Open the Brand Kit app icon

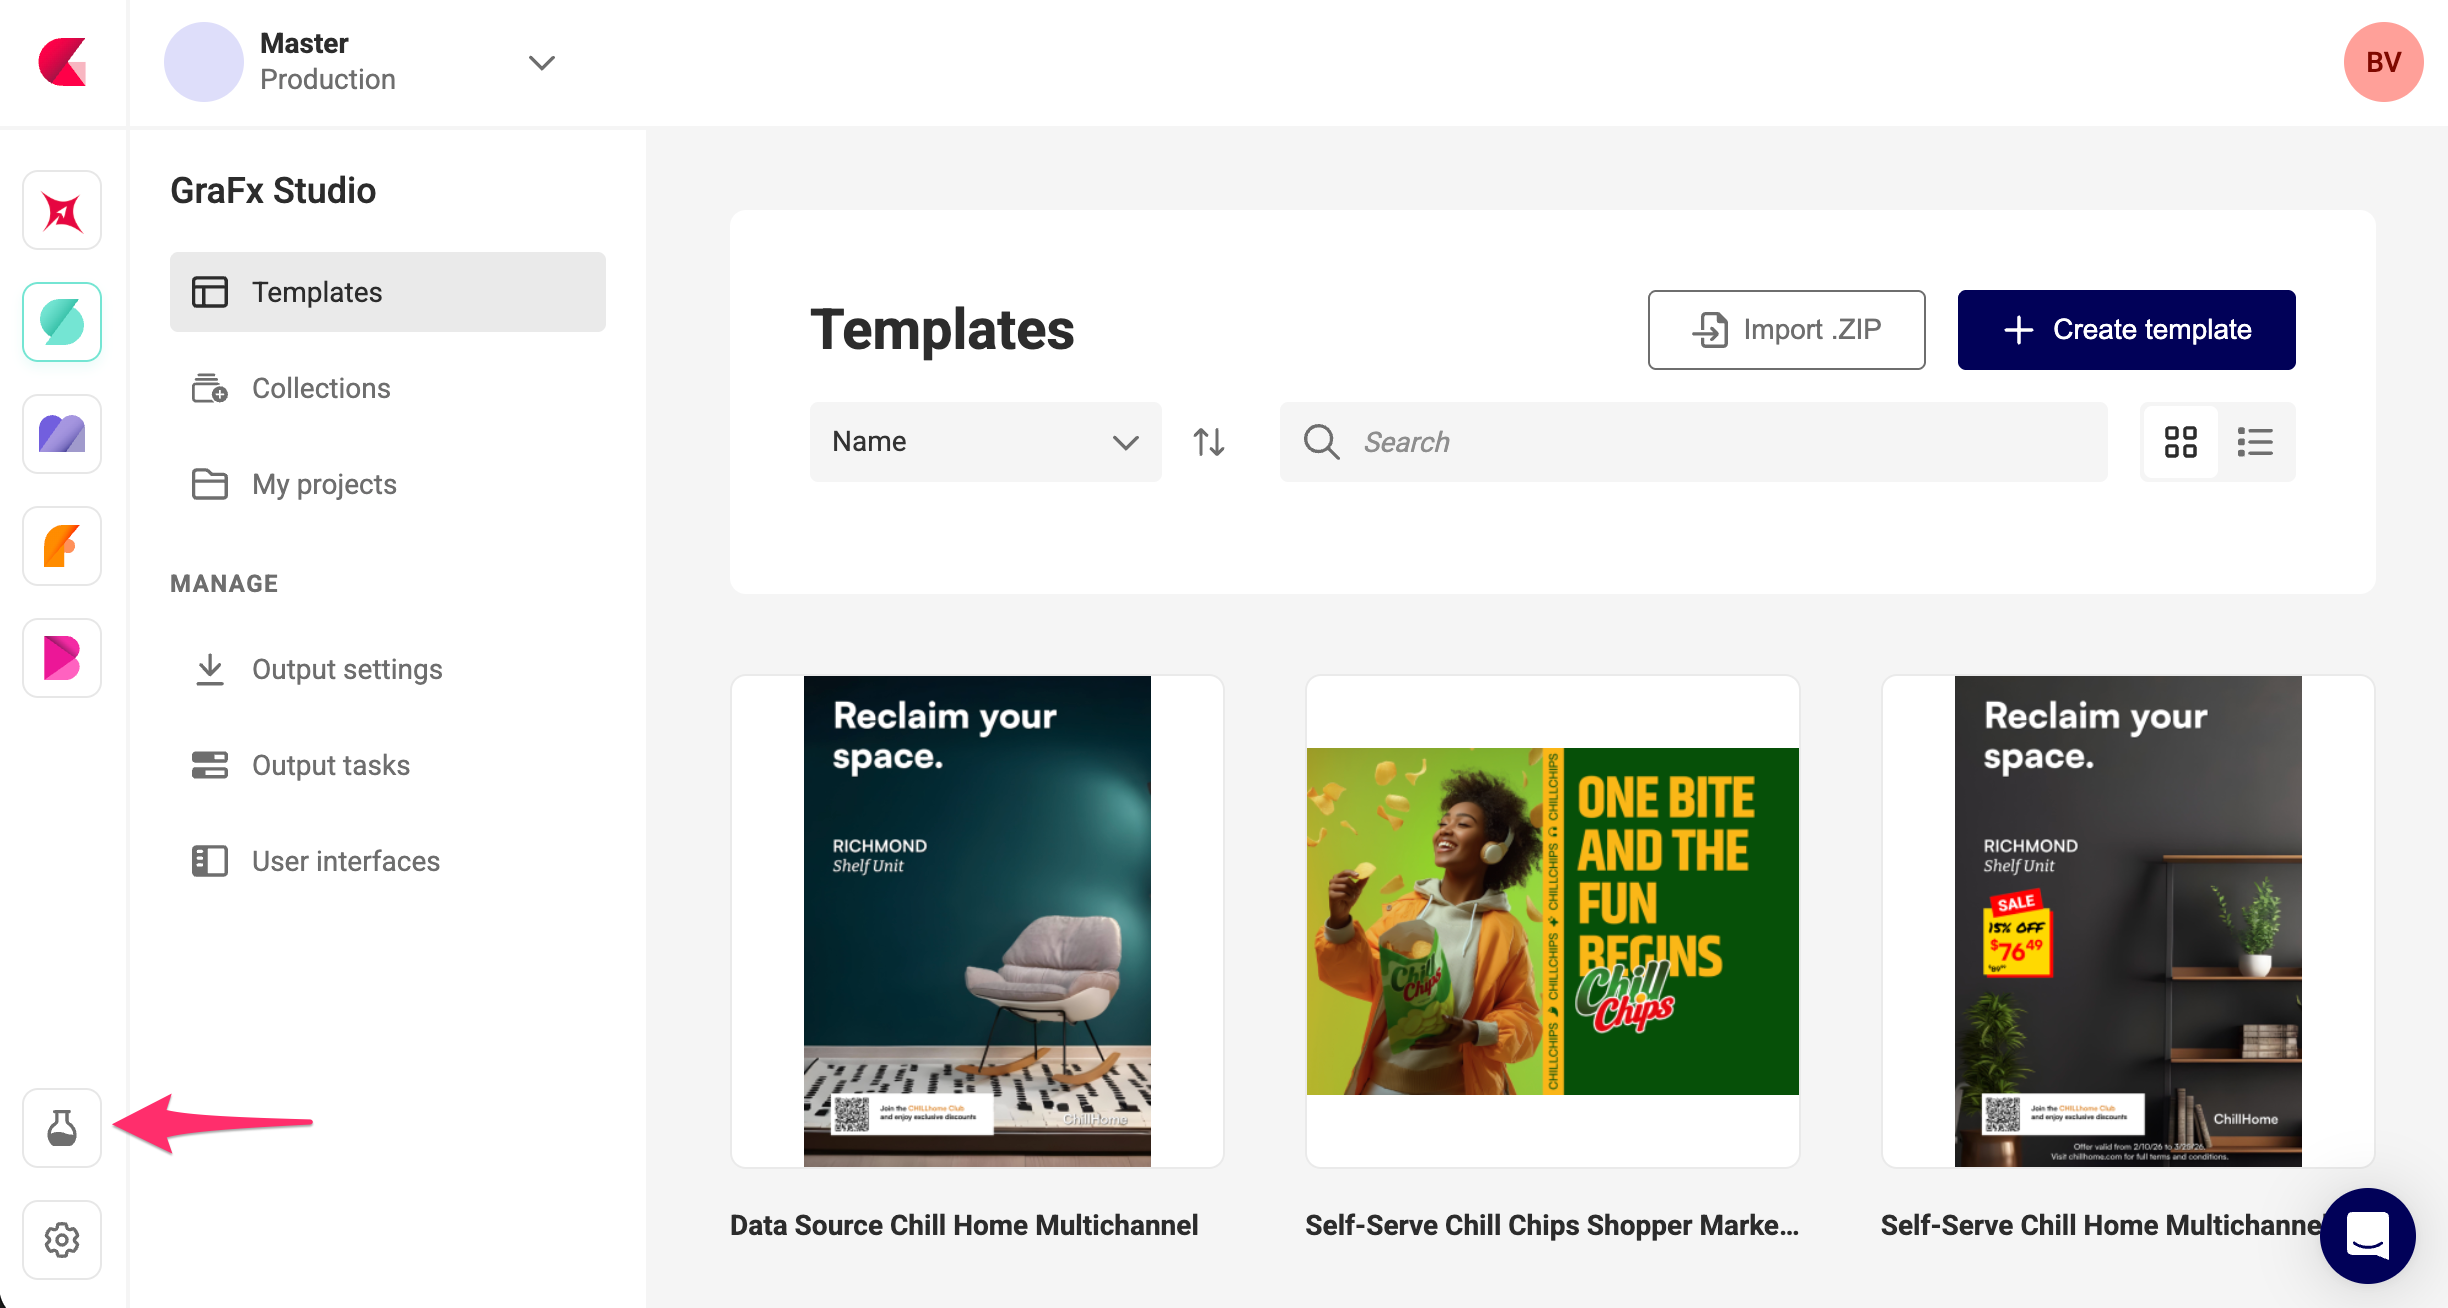coord(61,658)
